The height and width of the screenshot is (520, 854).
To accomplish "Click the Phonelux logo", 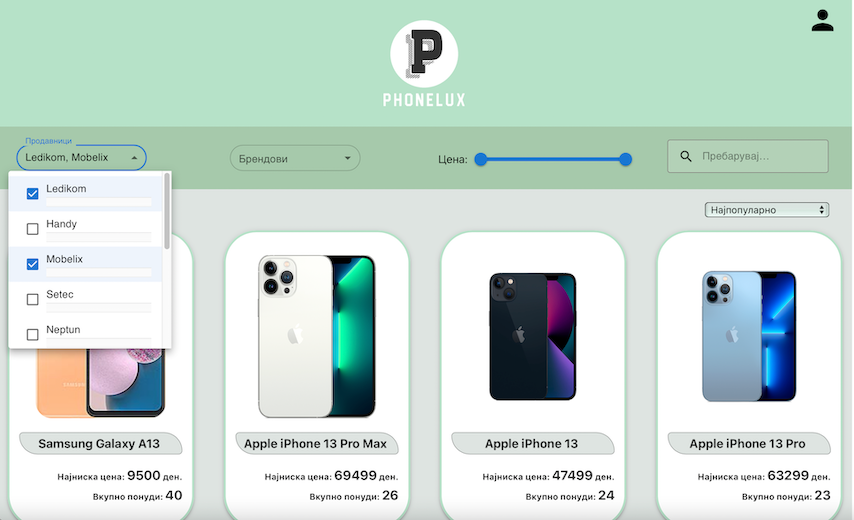I will (424, 64).
